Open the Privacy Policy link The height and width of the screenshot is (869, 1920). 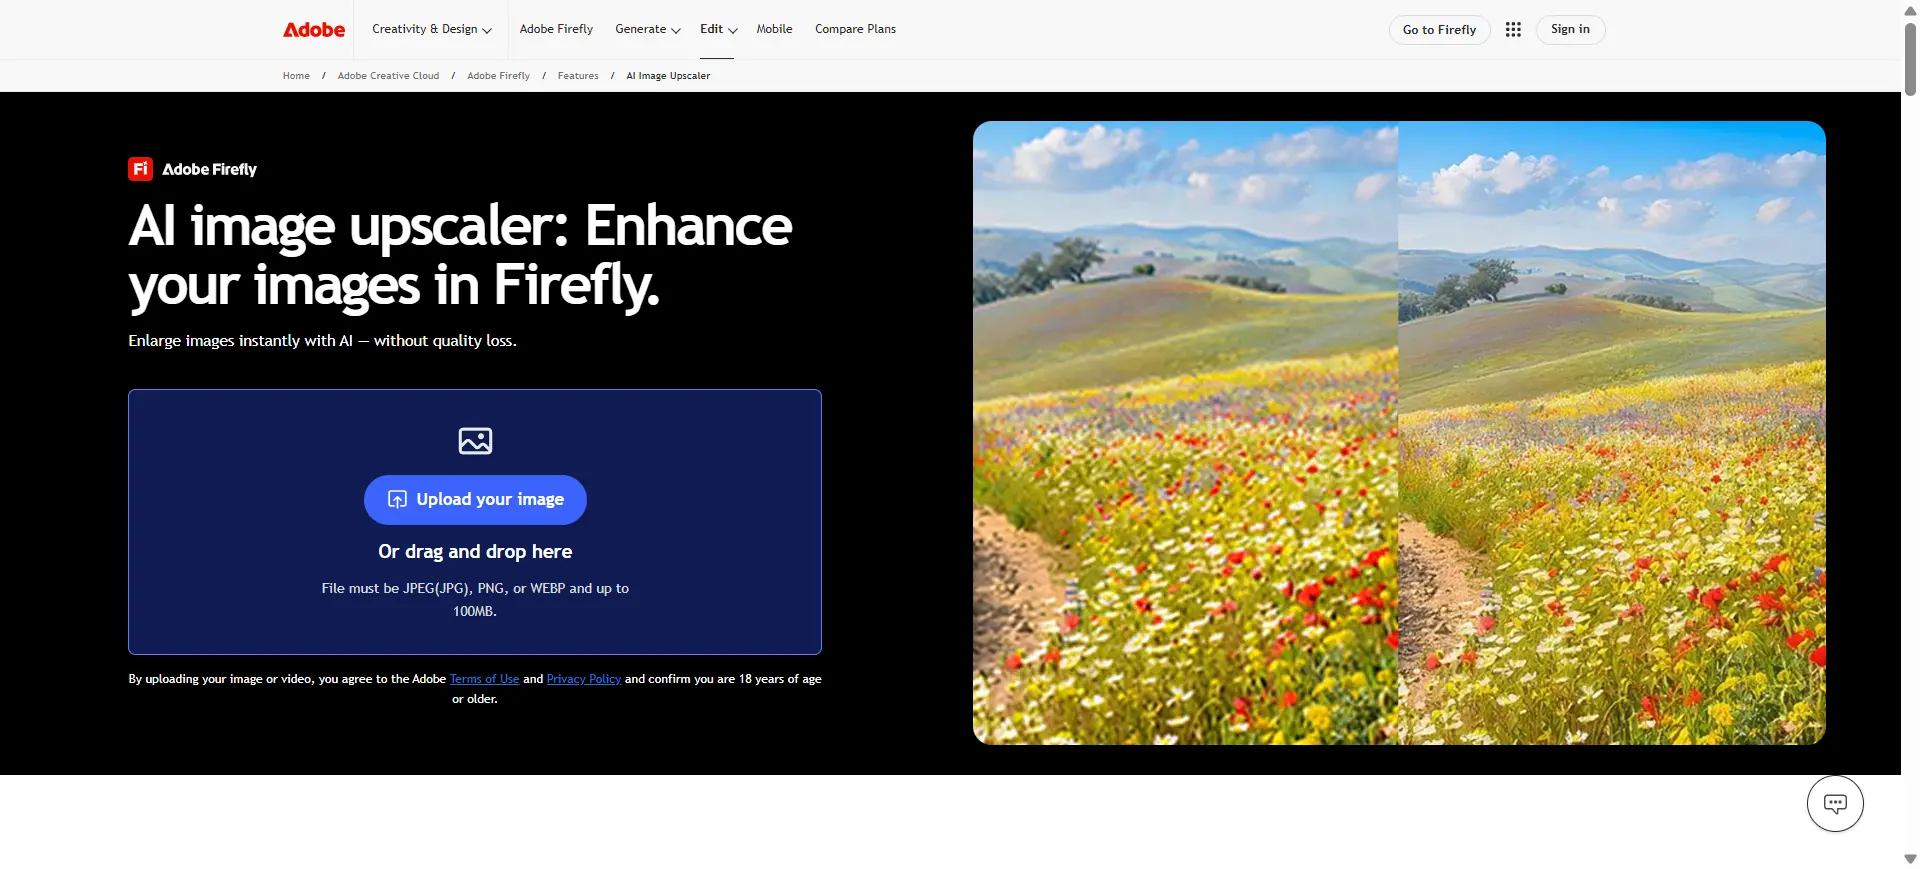(x=584, y=679)
